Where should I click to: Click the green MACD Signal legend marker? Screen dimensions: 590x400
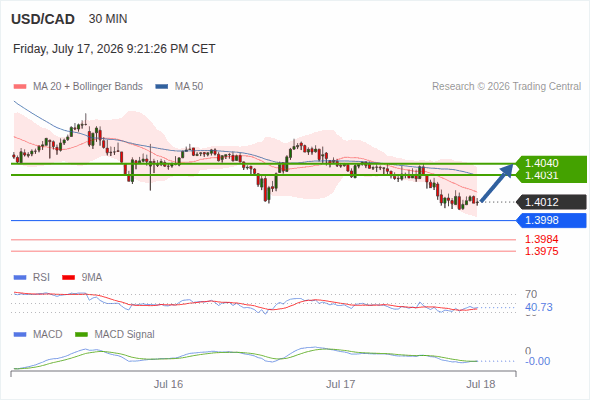[x=81, y=335]
